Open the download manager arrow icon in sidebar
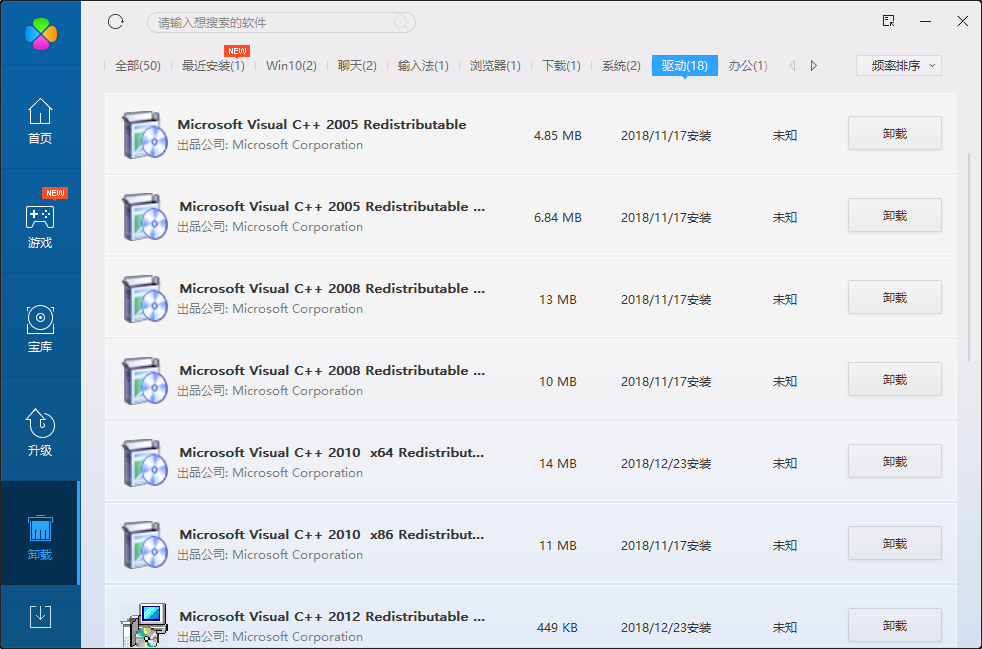The width and height of the screenshot is (982, 649). [40, 616]
